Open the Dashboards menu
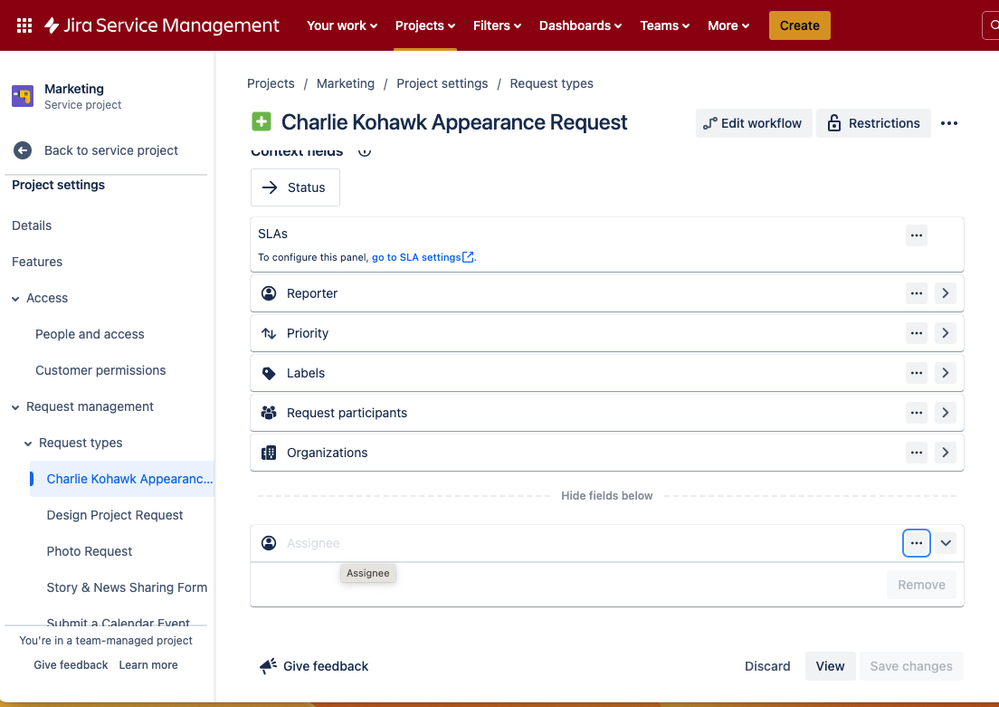Viewport: 999px width, 707px height. click(x=580, y=25)
